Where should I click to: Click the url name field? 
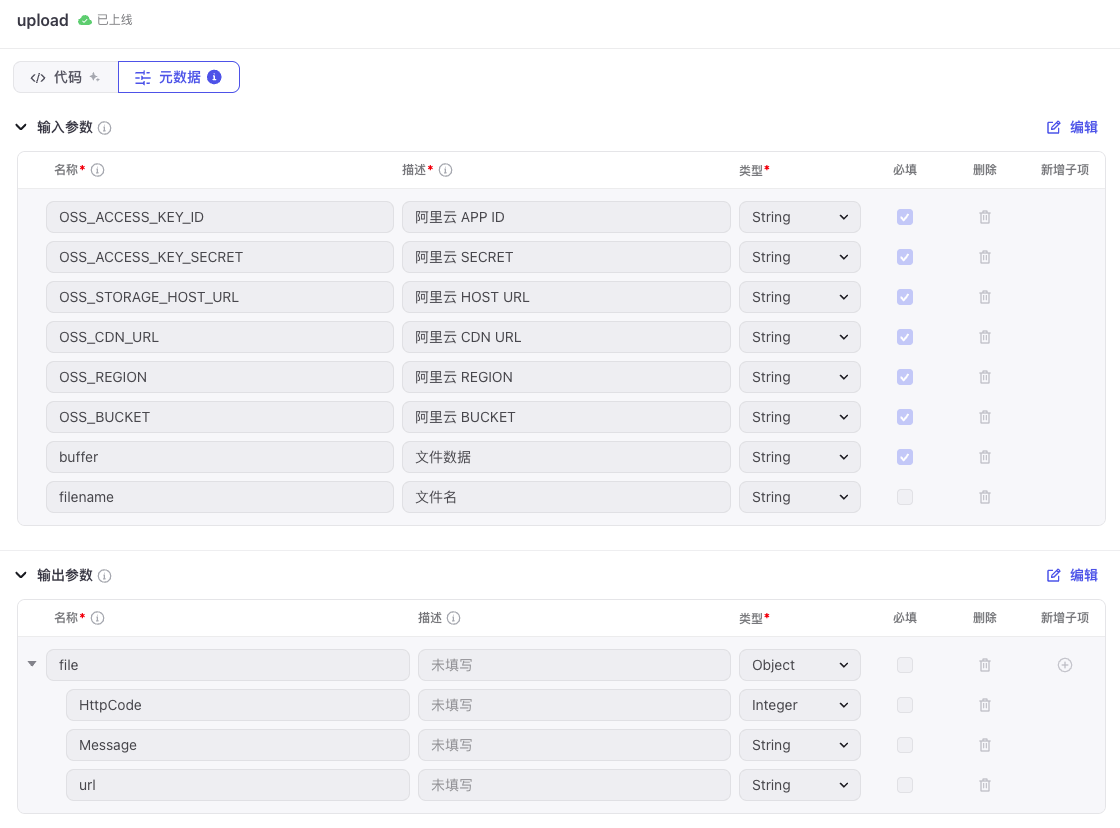[x=238, y=785]
